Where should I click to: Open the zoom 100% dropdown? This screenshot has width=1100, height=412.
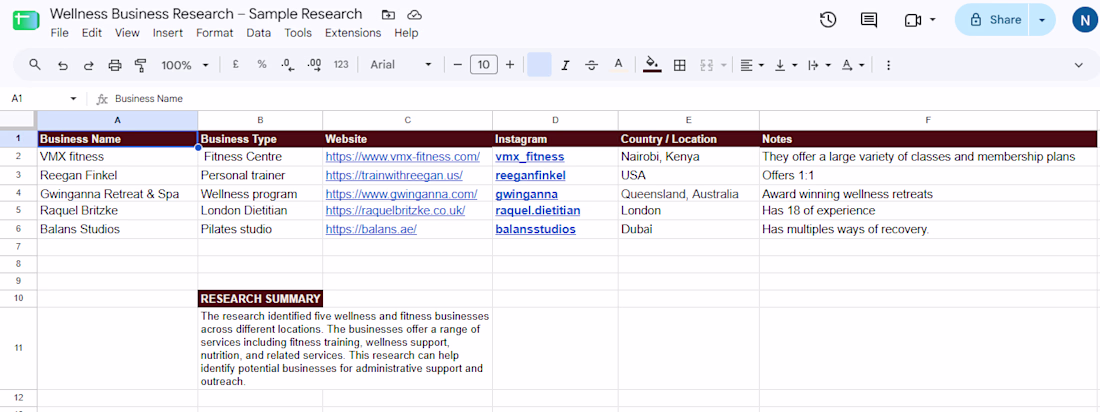point(185,65)
